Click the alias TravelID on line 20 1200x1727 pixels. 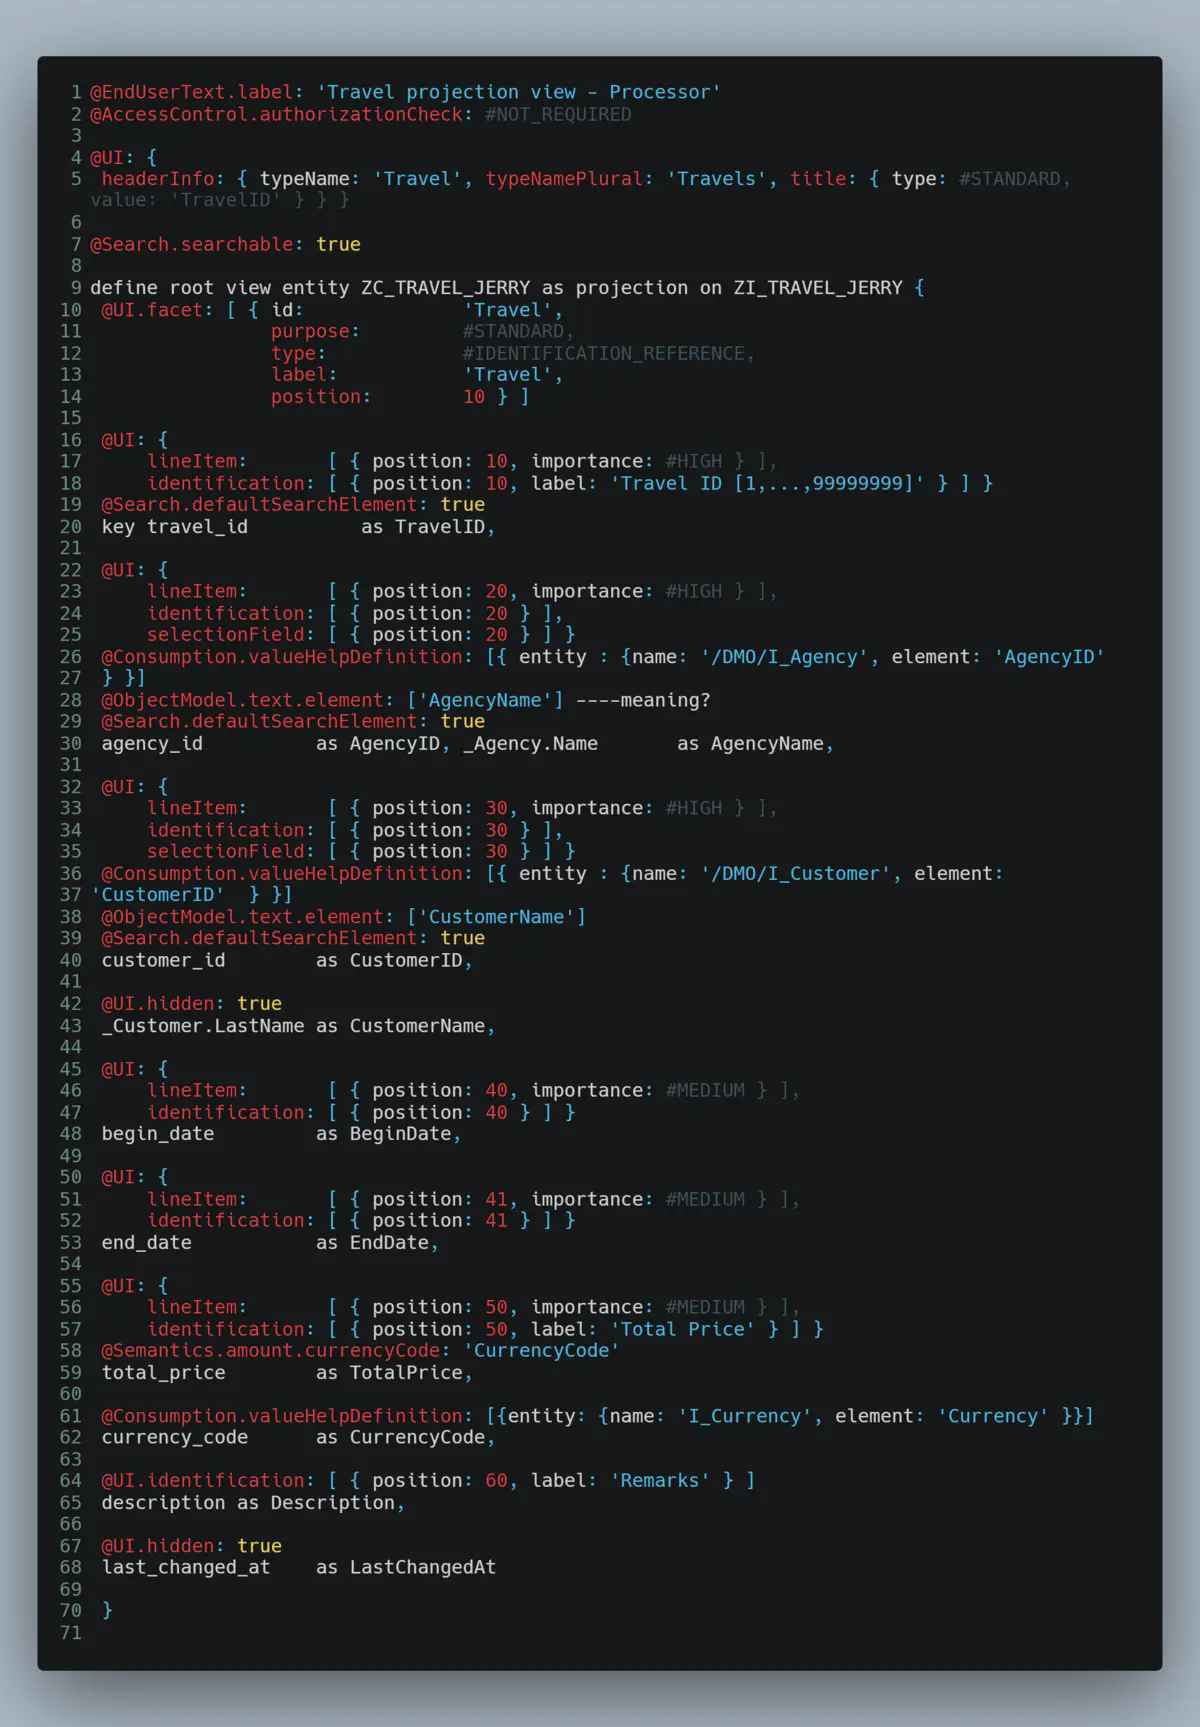(x=440, y=527)
